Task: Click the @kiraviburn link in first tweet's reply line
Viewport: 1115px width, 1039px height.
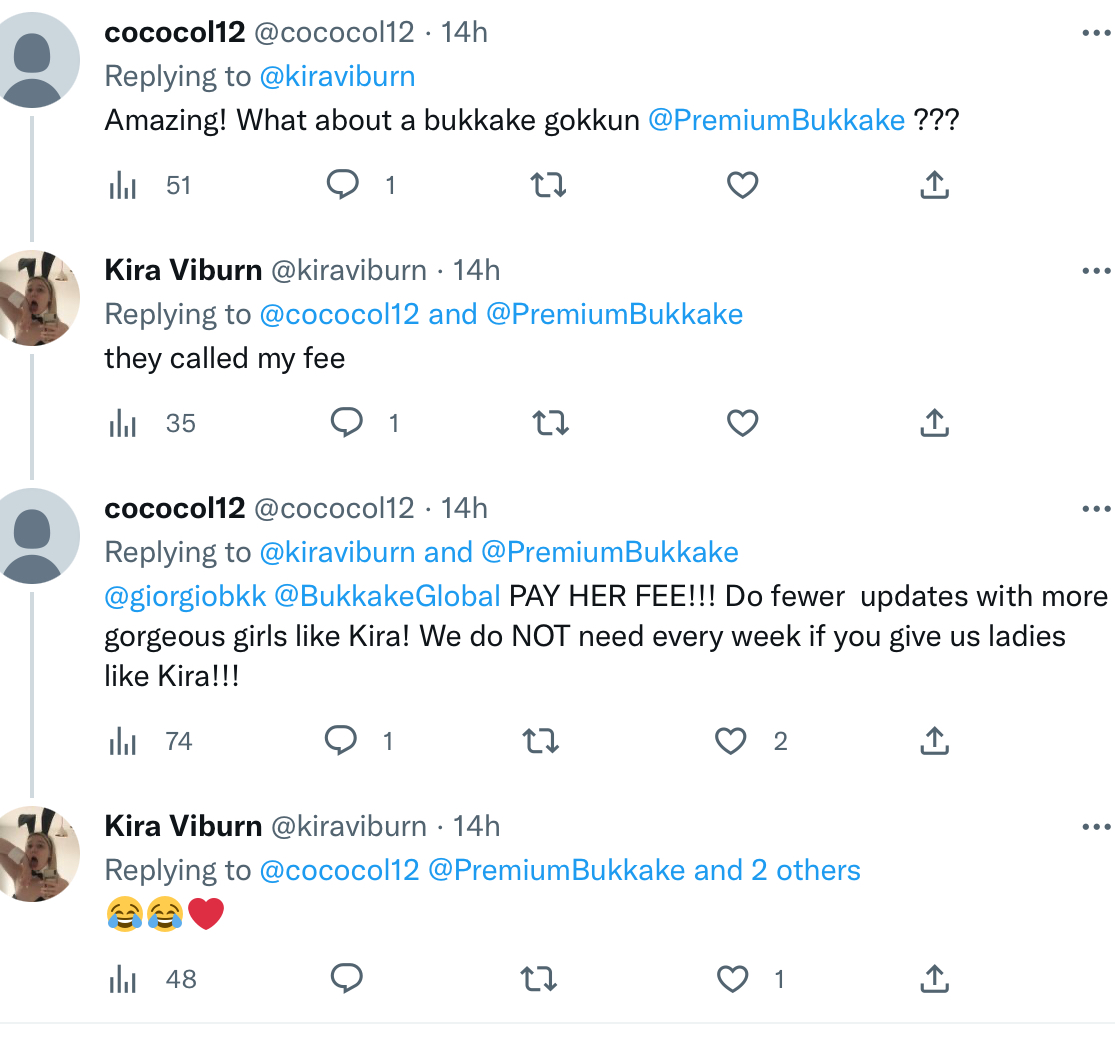Action: 337,77
